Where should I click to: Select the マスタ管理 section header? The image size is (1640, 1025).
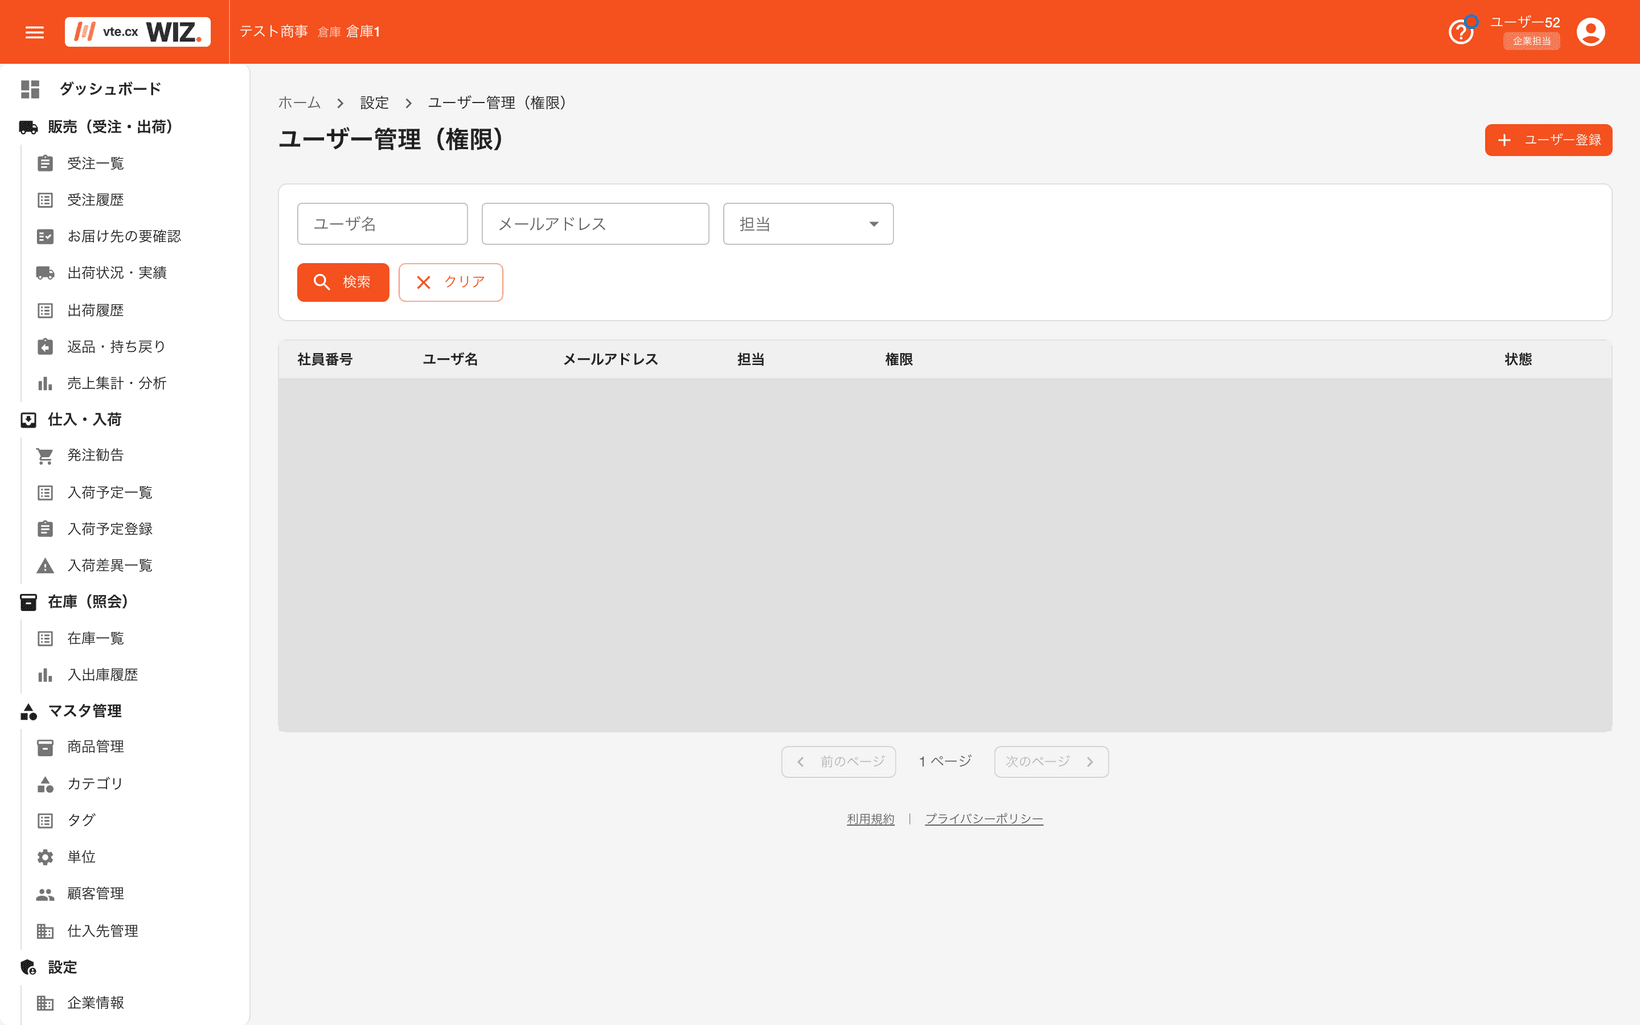(x=85, y=711)
